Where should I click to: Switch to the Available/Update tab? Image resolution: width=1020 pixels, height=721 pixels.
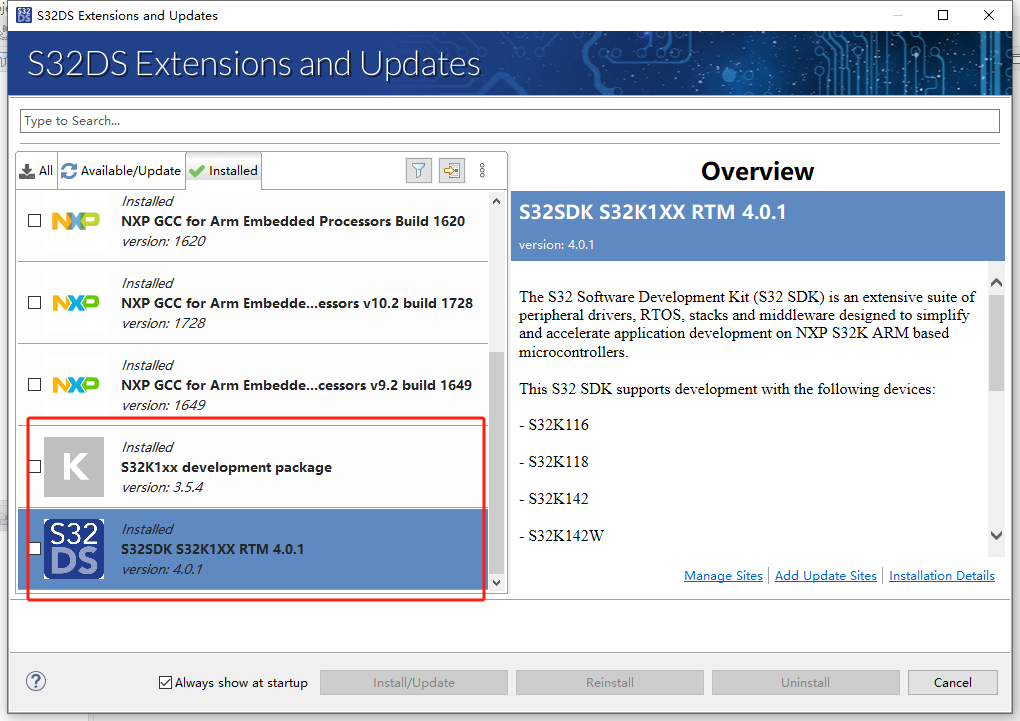[x=121, y=171]
